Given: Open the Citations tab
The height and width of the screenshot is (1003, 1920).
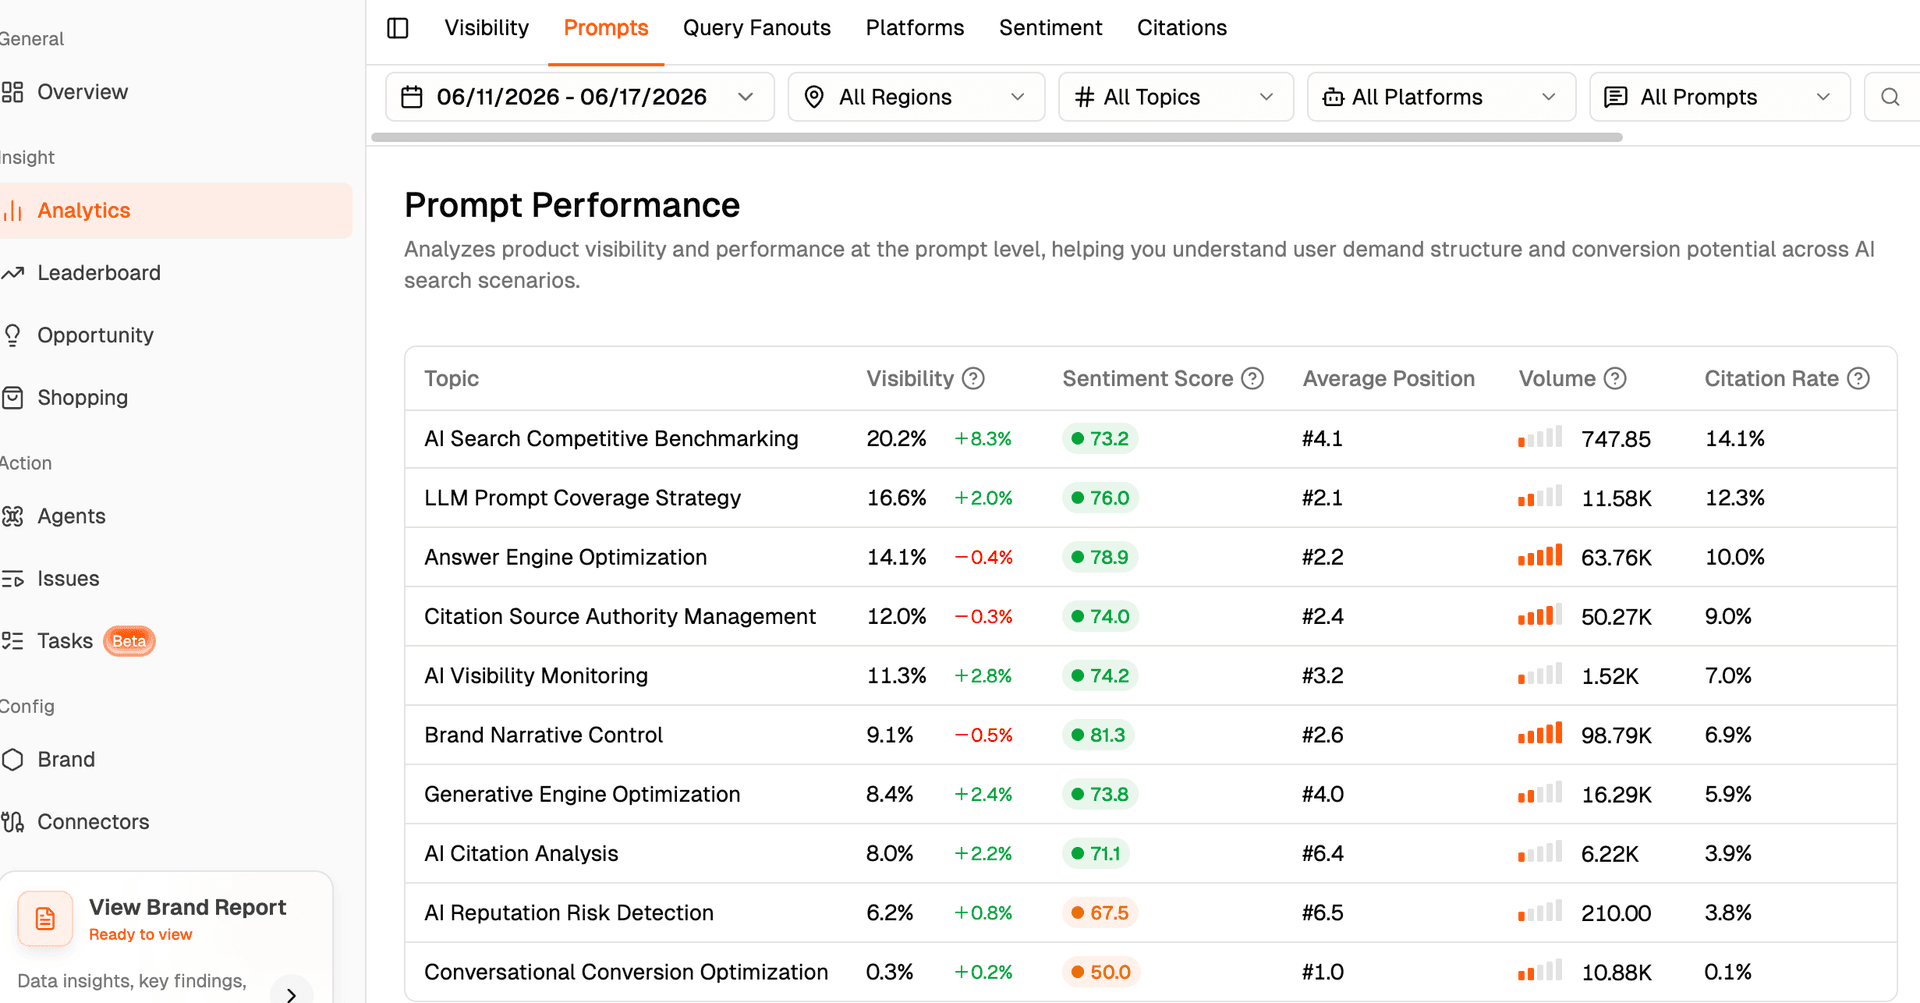Looking at the screenshot, I should (x=1182, y=28).
